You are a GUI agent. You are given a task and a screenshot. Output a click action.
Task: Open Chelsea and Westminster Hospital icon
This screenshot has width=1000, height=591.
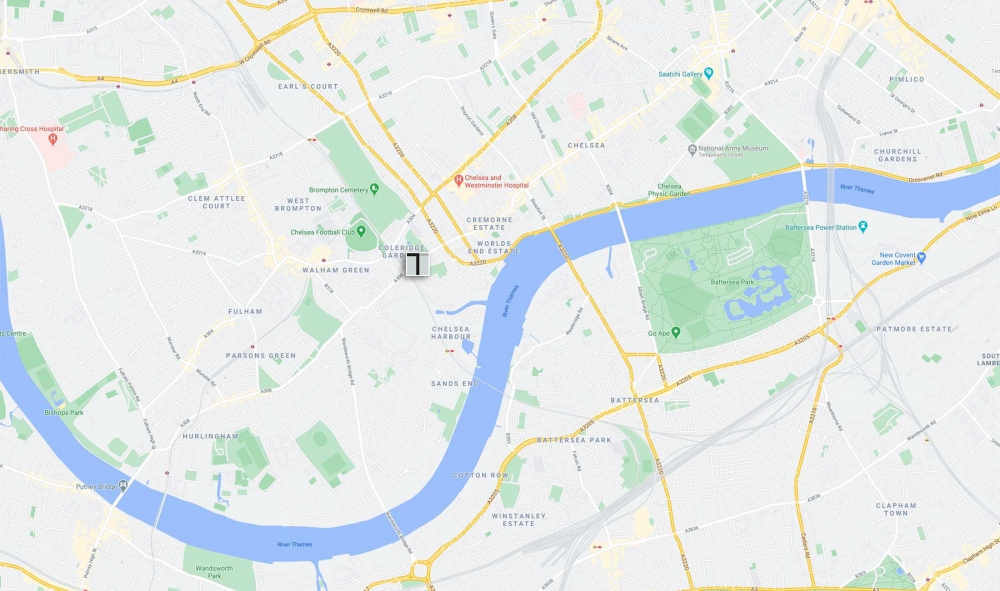pos(458,181)
